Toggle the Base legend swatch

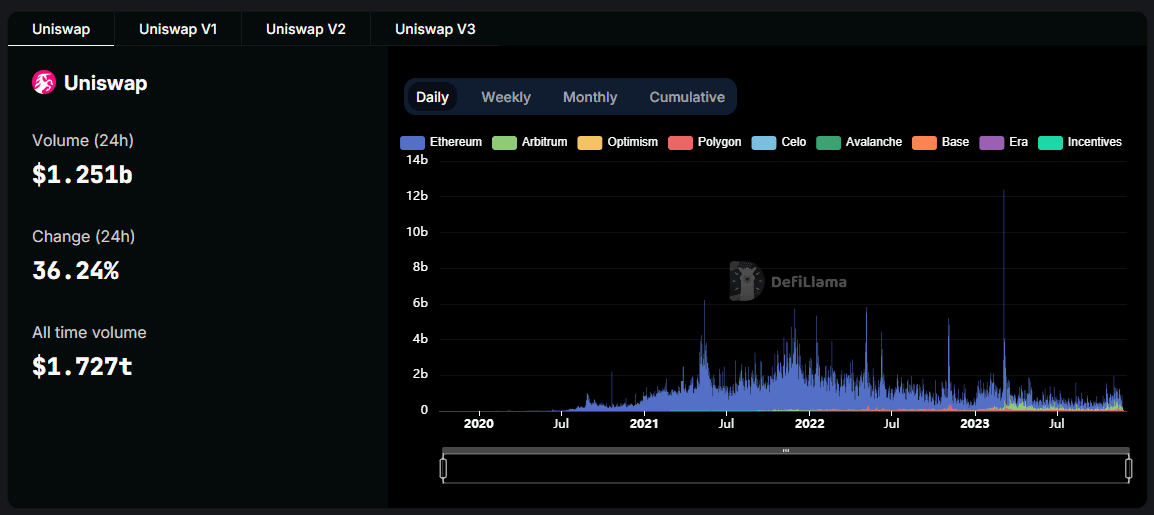pyautogui.click(x=925, y=143)
